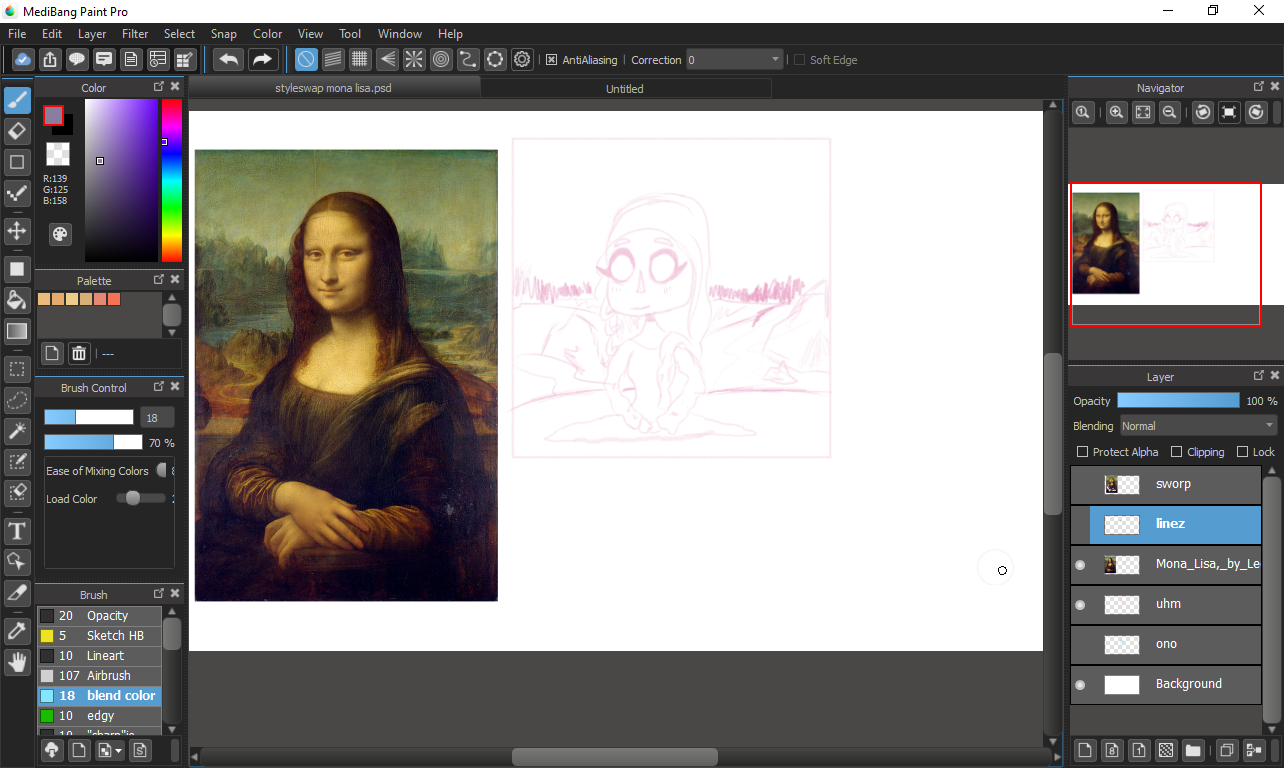Enable the radial snap guide

414,59
